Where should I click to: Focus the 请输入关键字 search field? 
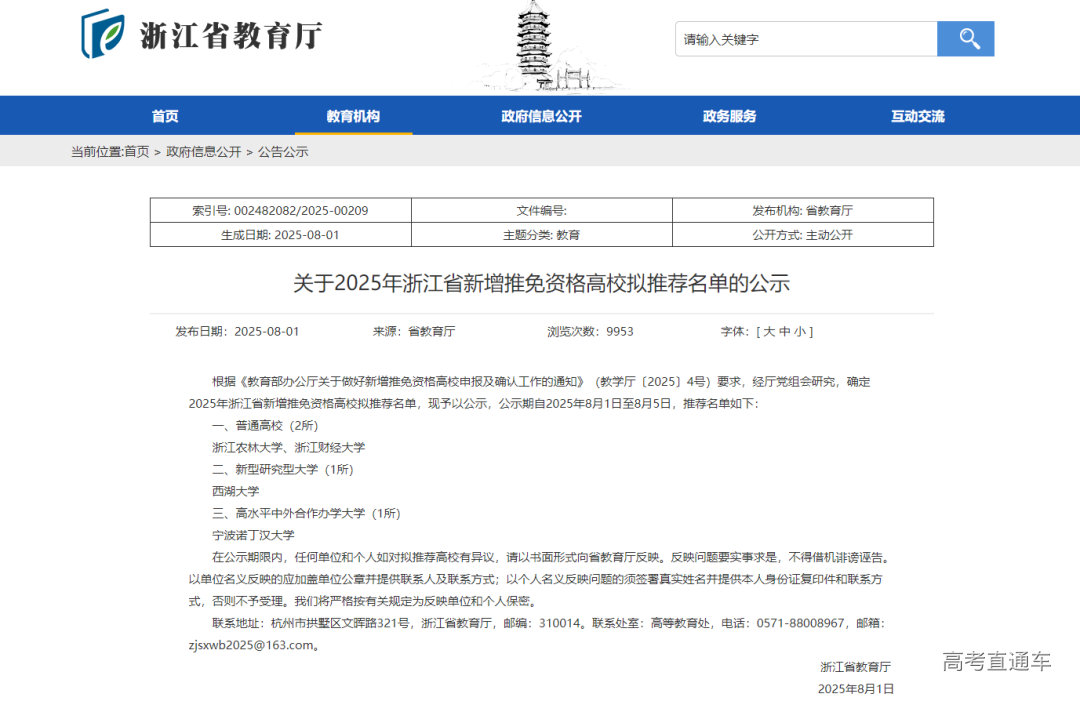[x=806, y=39]
